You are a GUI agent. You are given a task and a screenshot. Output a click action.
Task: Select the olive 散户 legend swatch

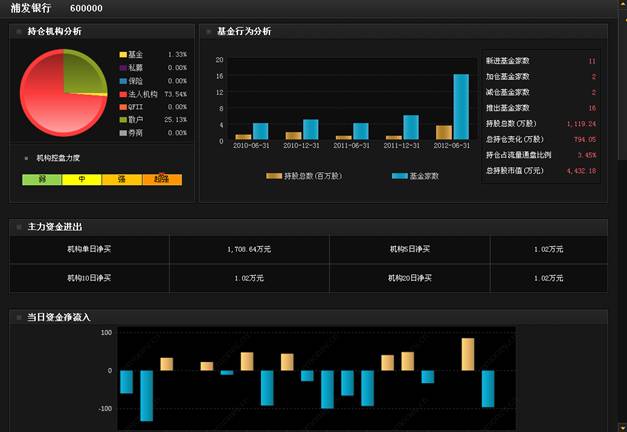pyautogui.click(x=123, y=120)
